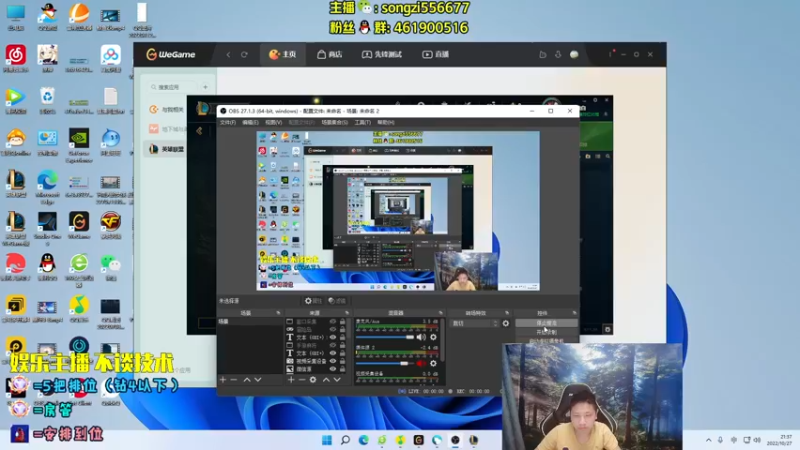Expand hidden system tray icons chevron
This screenshot has height=450, width=800.
pyautogui.click(x=708, y=440)
